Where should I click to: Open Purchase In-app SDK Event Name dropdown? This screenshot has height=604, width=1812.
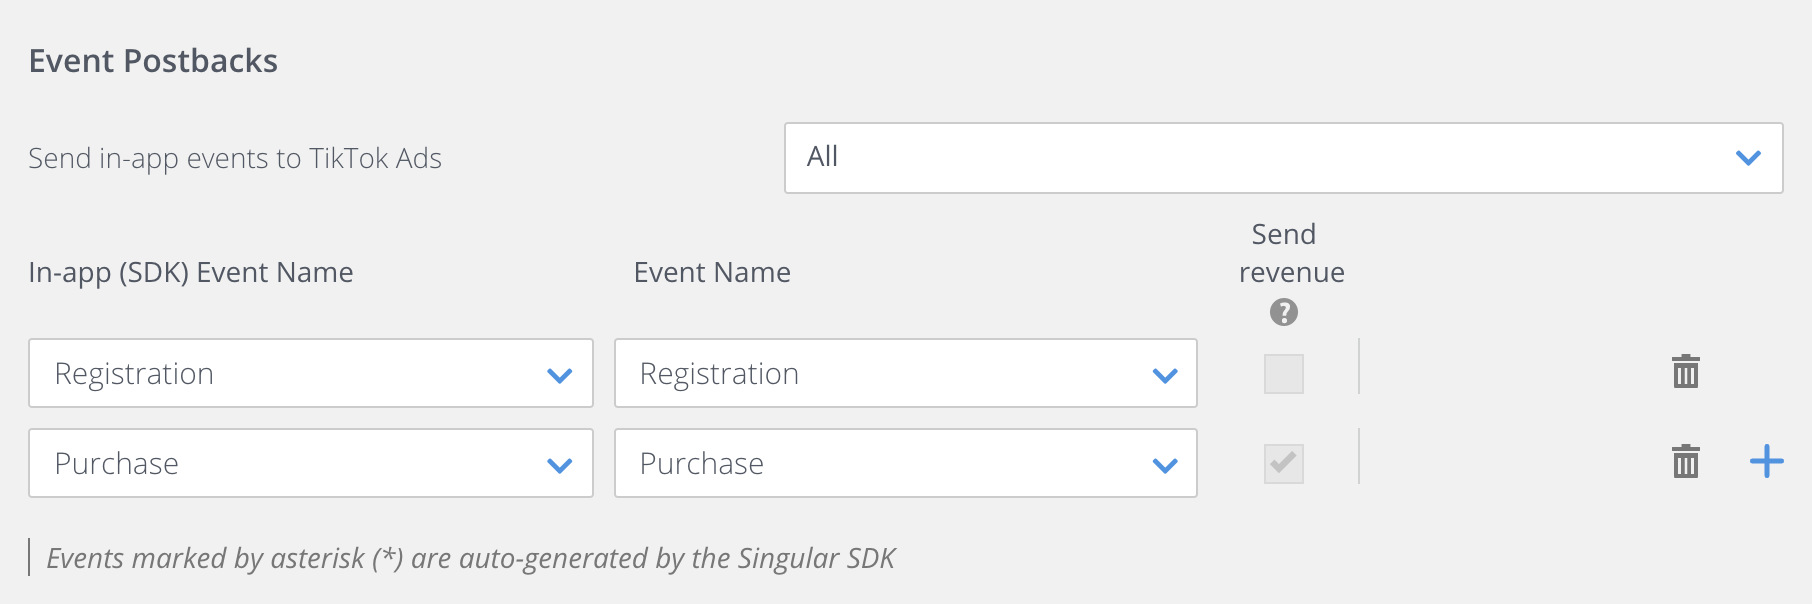(311, 463)
